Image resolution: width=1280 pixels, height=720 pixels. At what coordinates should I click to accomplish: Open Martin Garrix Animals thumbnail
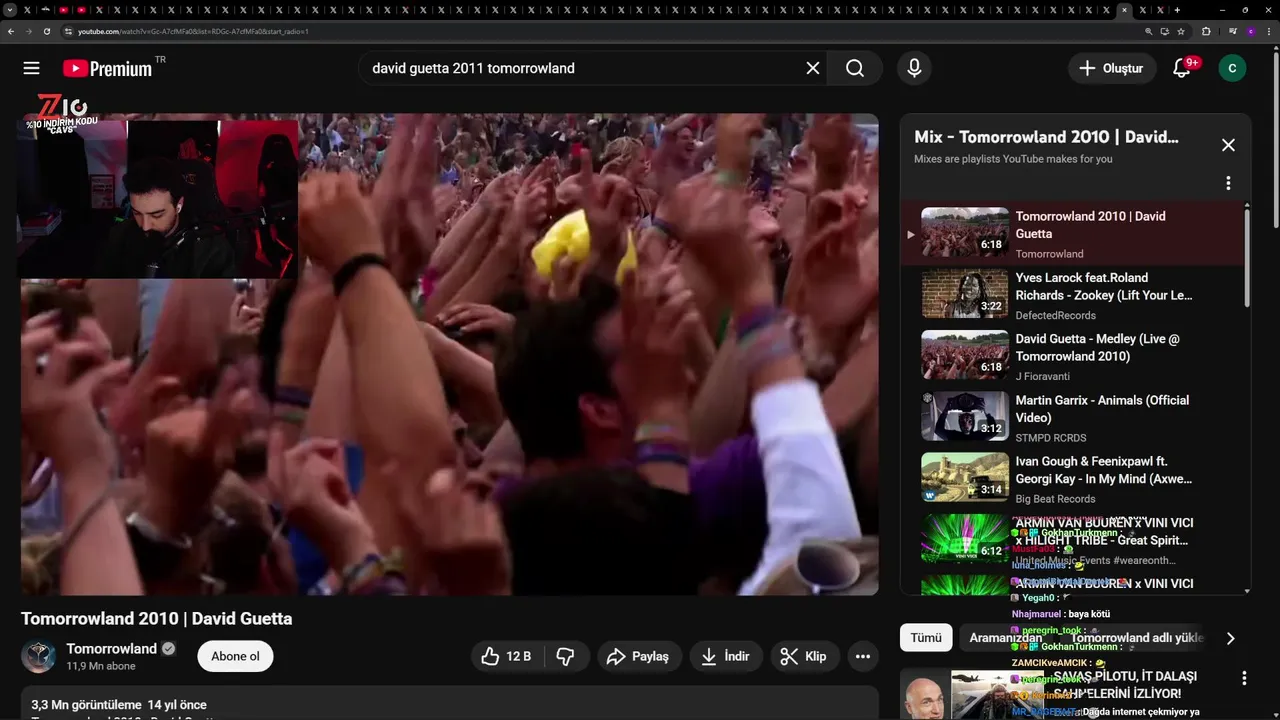pyautogui.click(x=965, y=416)
